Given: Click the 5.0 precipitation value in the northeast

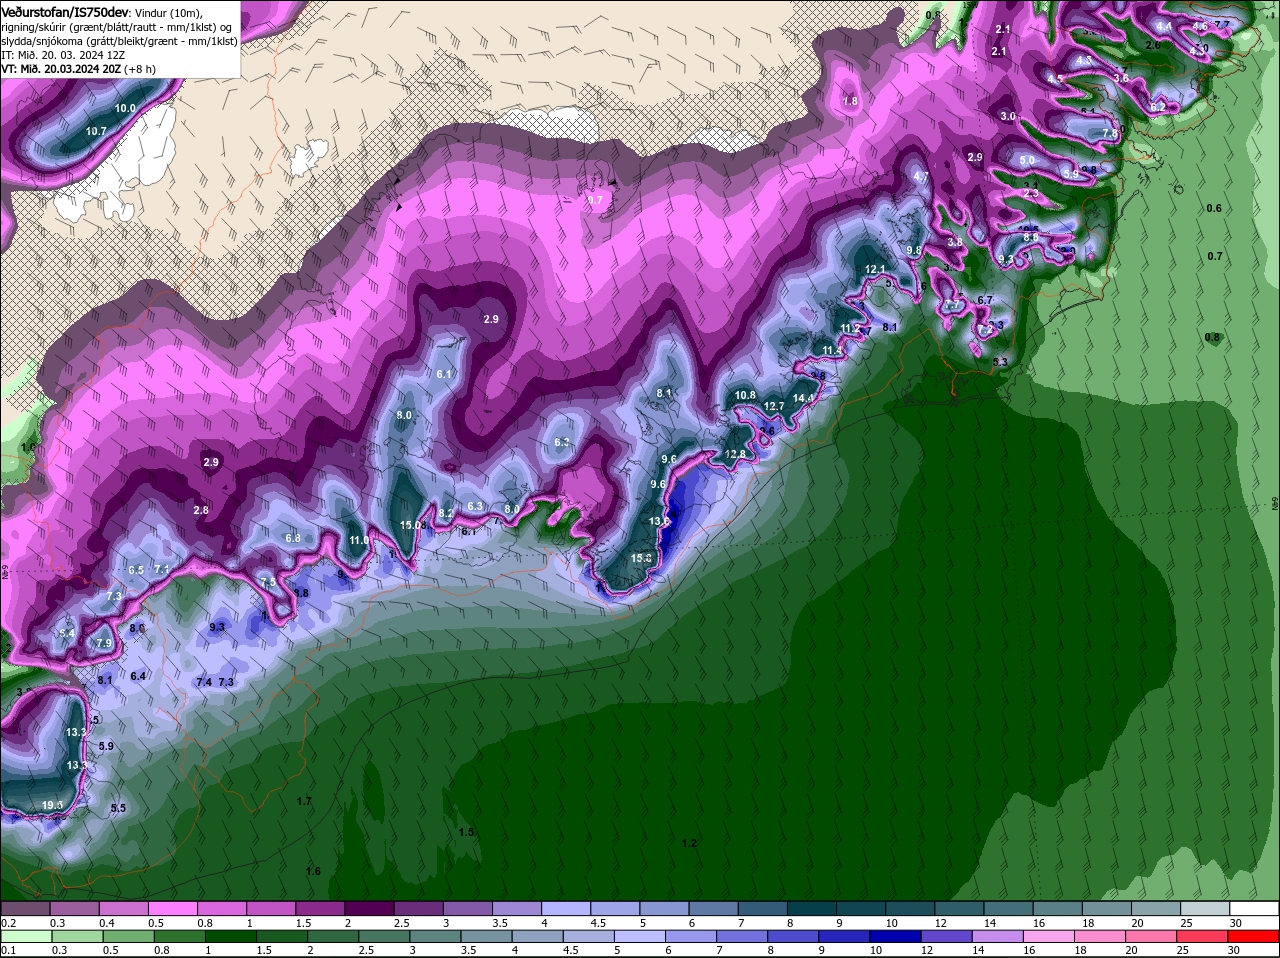Looking at the screenshot, I should point(1027,160).
